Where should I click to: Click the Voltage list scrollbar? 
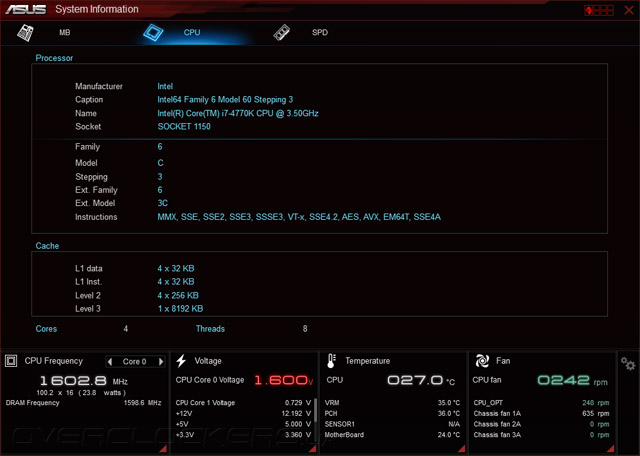point(316,412)
